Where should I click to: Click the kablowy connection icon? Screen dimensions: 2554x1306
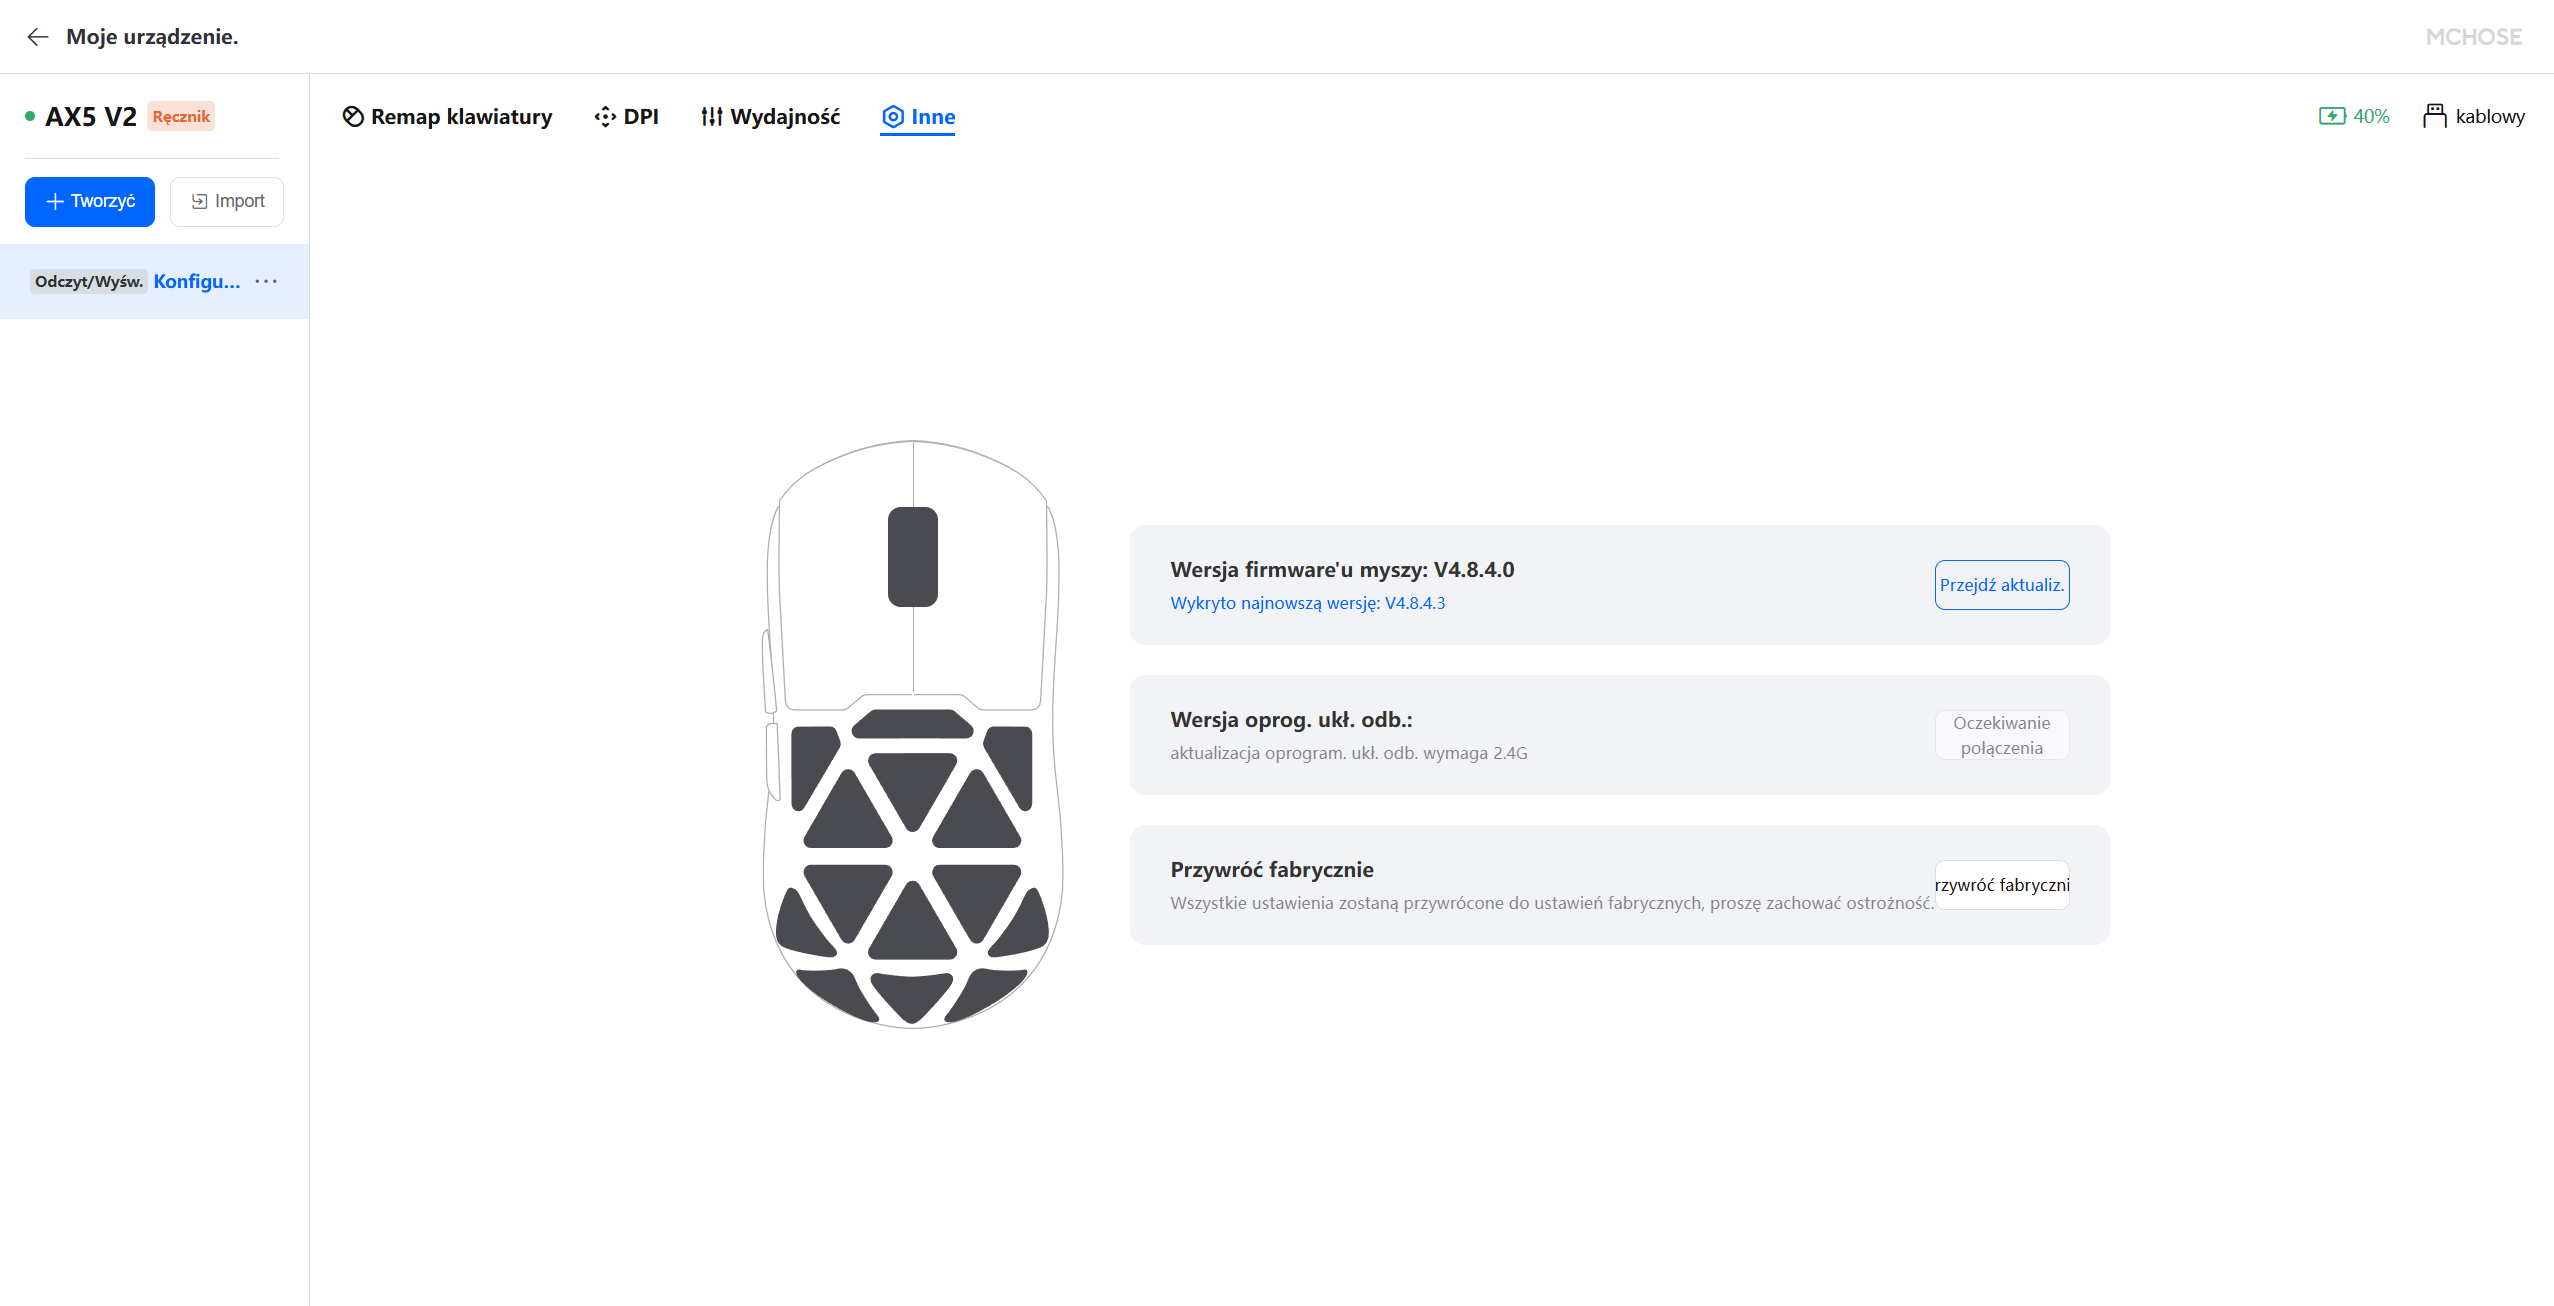tap(2435, 116)
